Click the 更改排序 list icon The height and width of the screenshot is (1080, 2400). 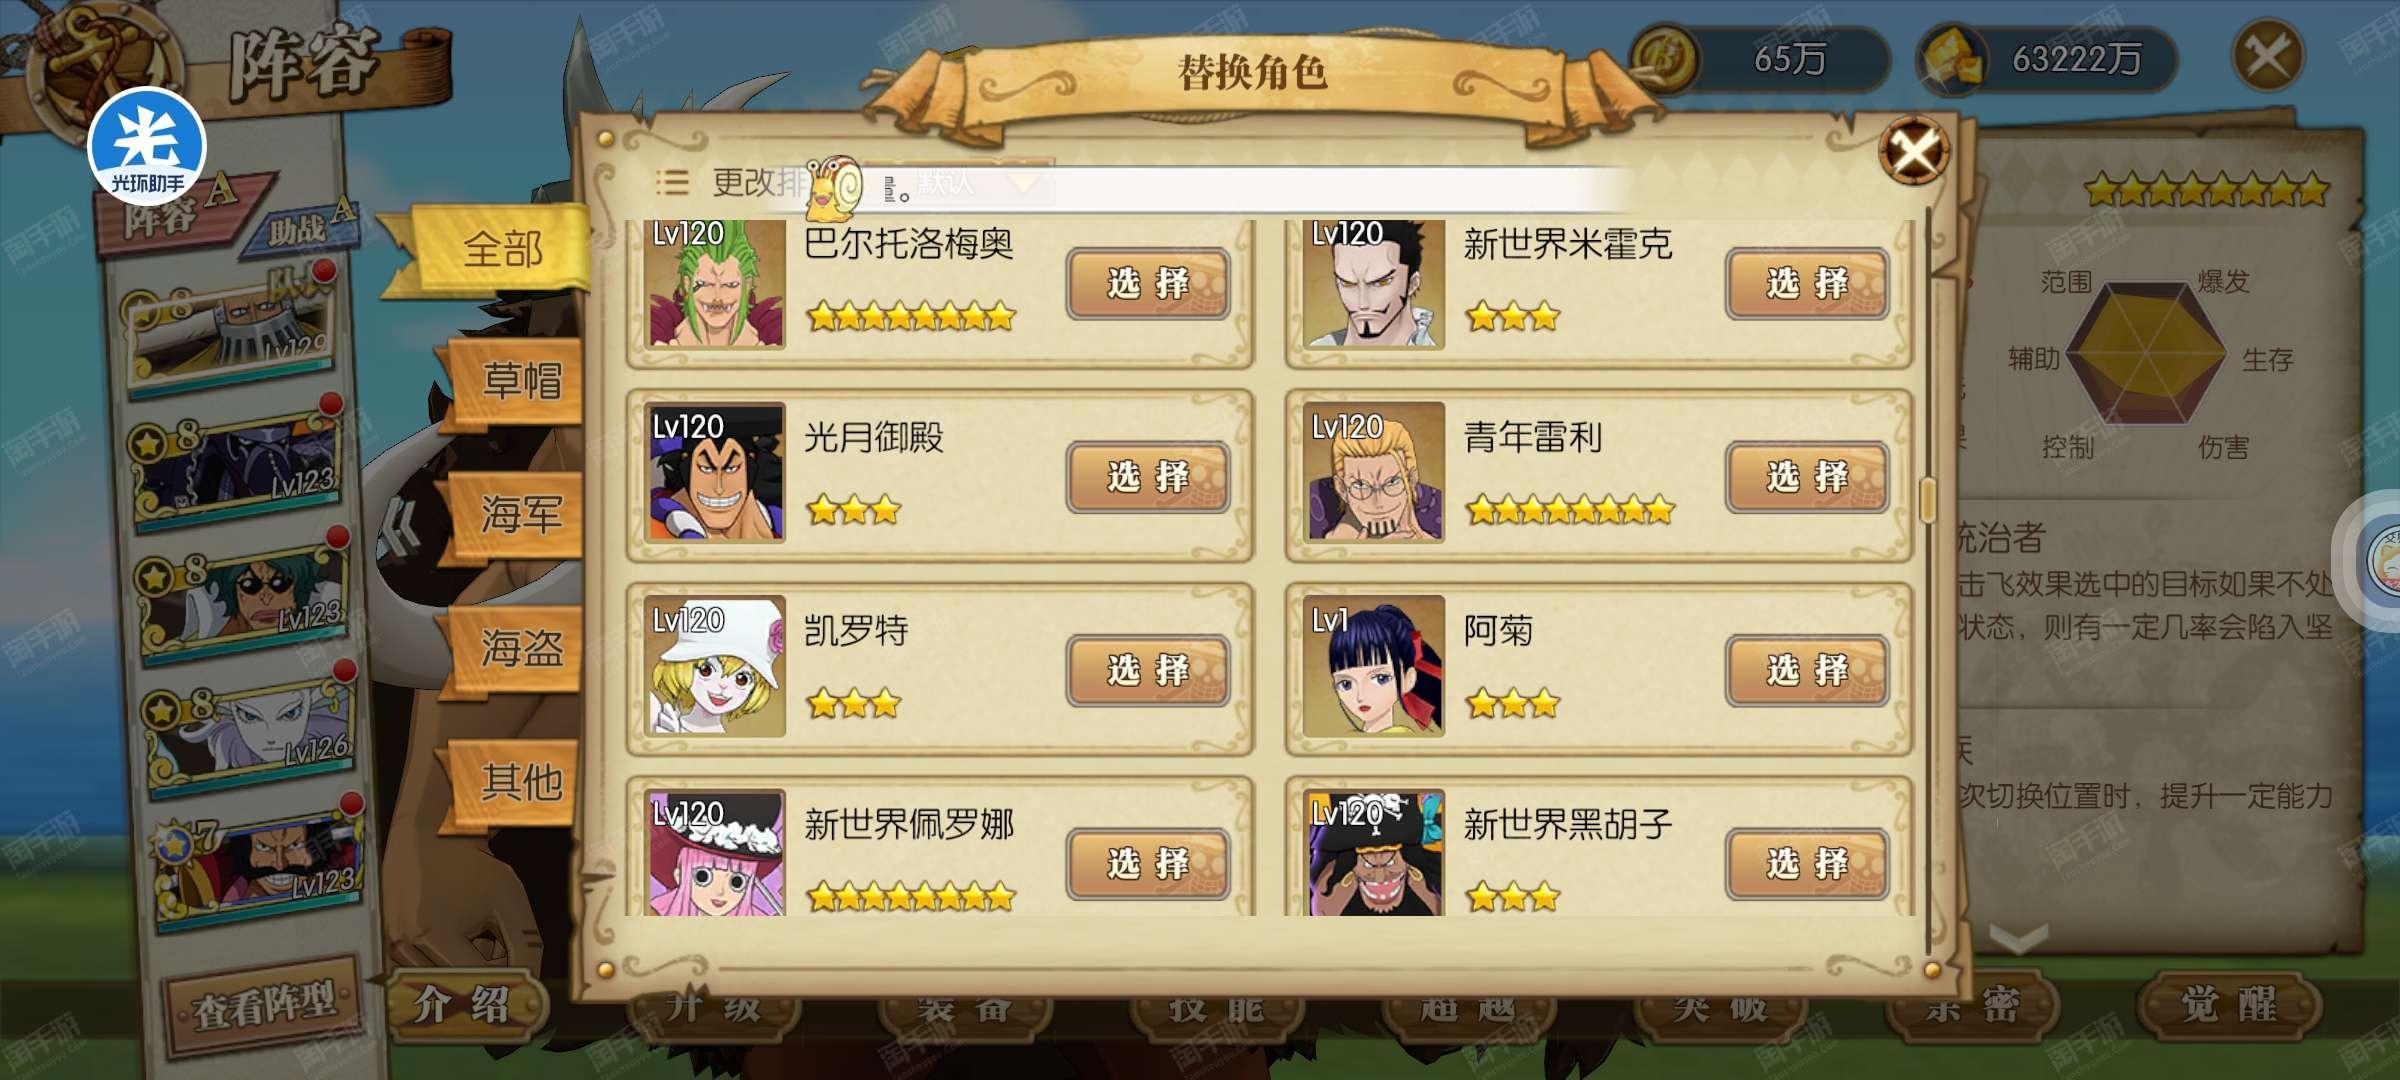click(672, 181)
